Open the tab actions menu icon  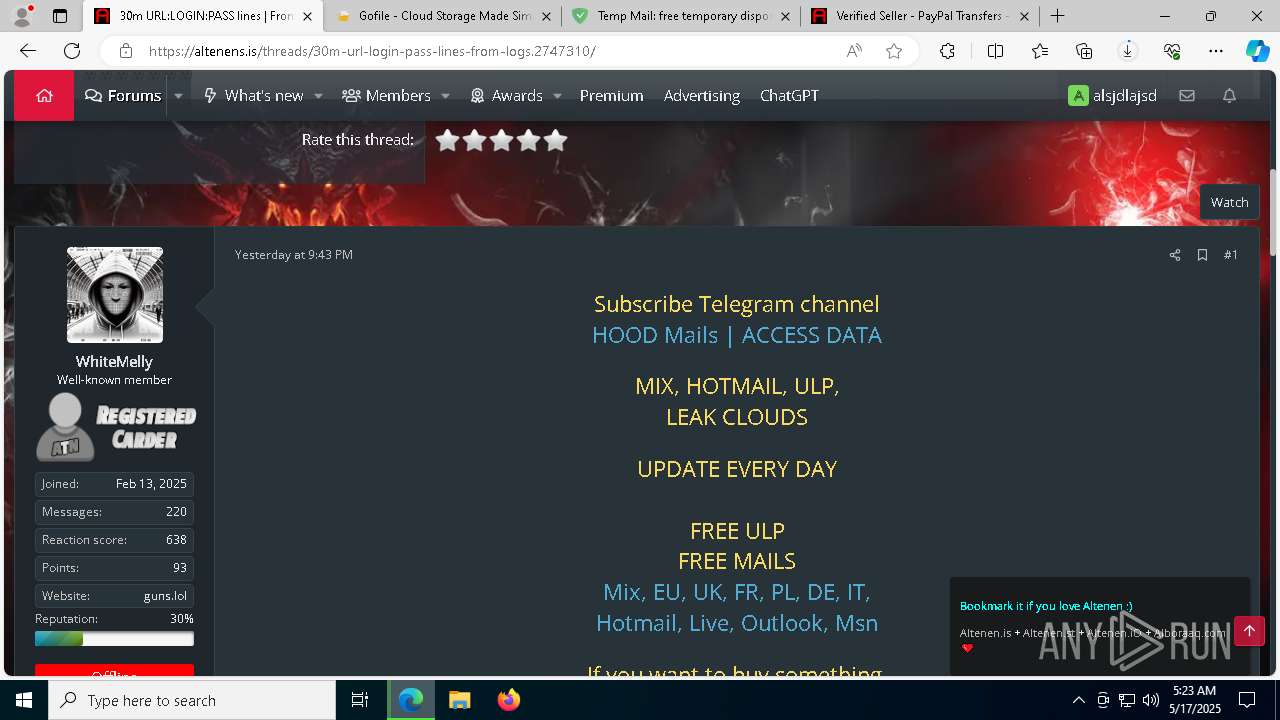pyautogui.click(x=60, y=16)
